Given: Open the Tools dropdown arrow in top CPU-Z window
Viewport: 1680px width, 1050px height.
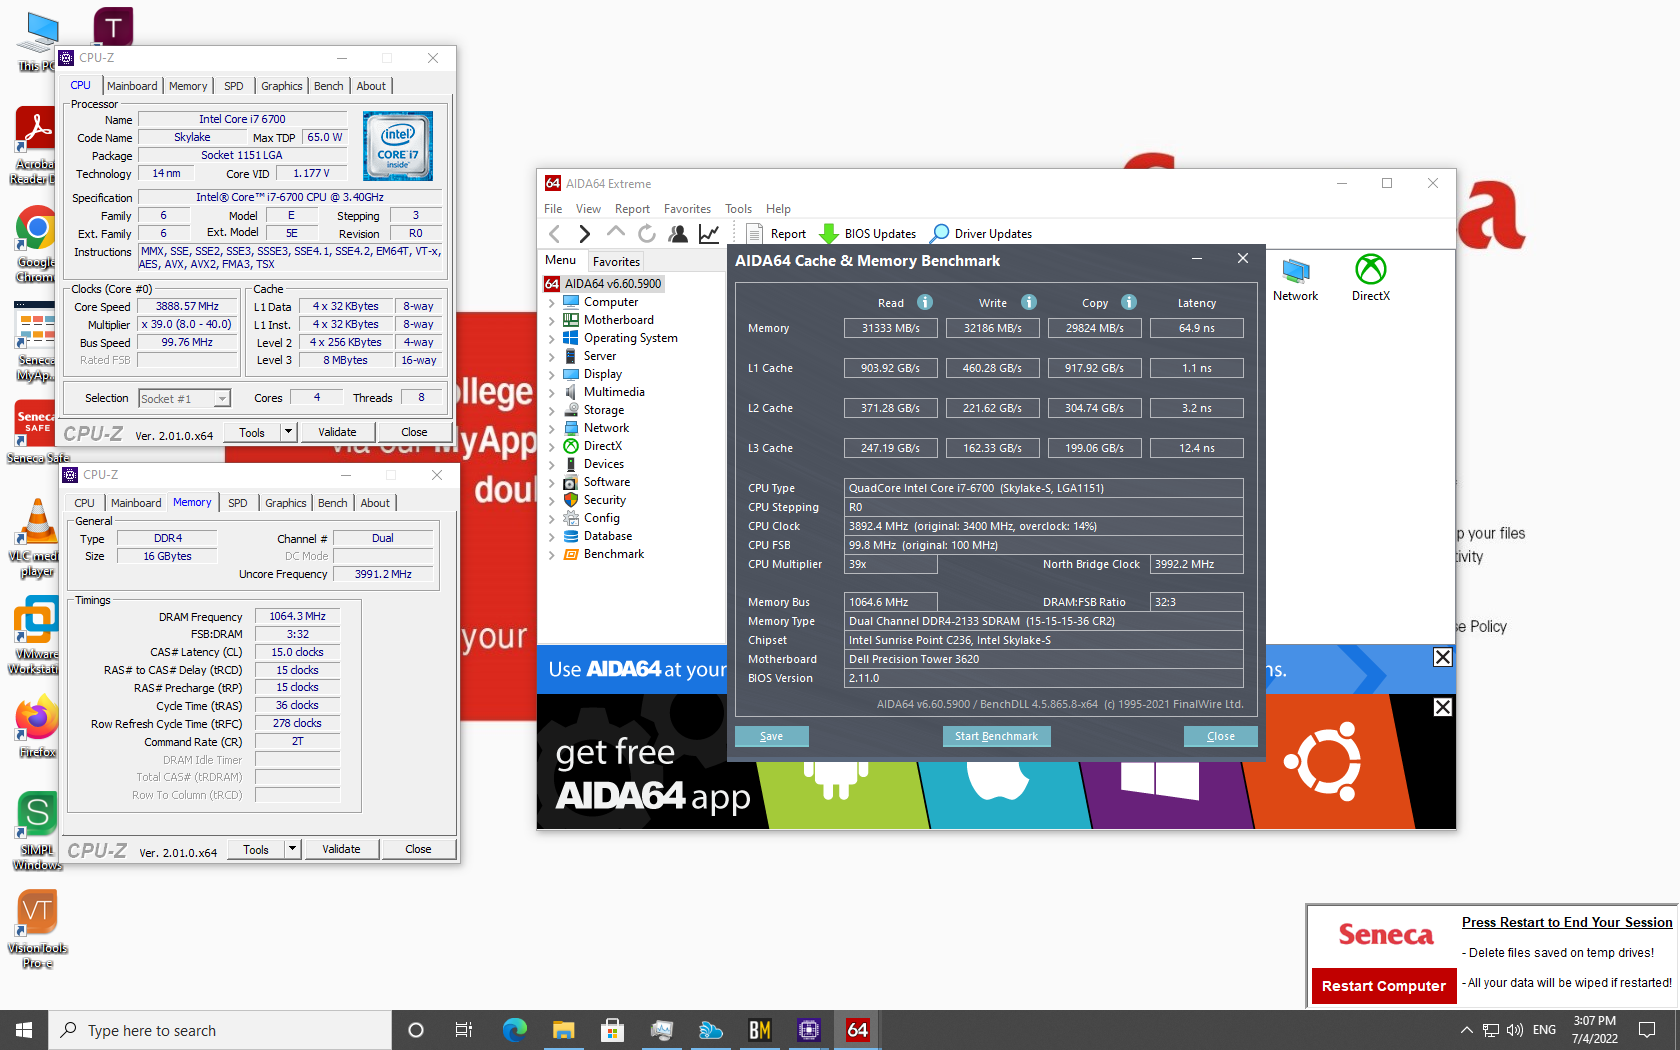Looking at the screenshot, I should pos(289,432).
